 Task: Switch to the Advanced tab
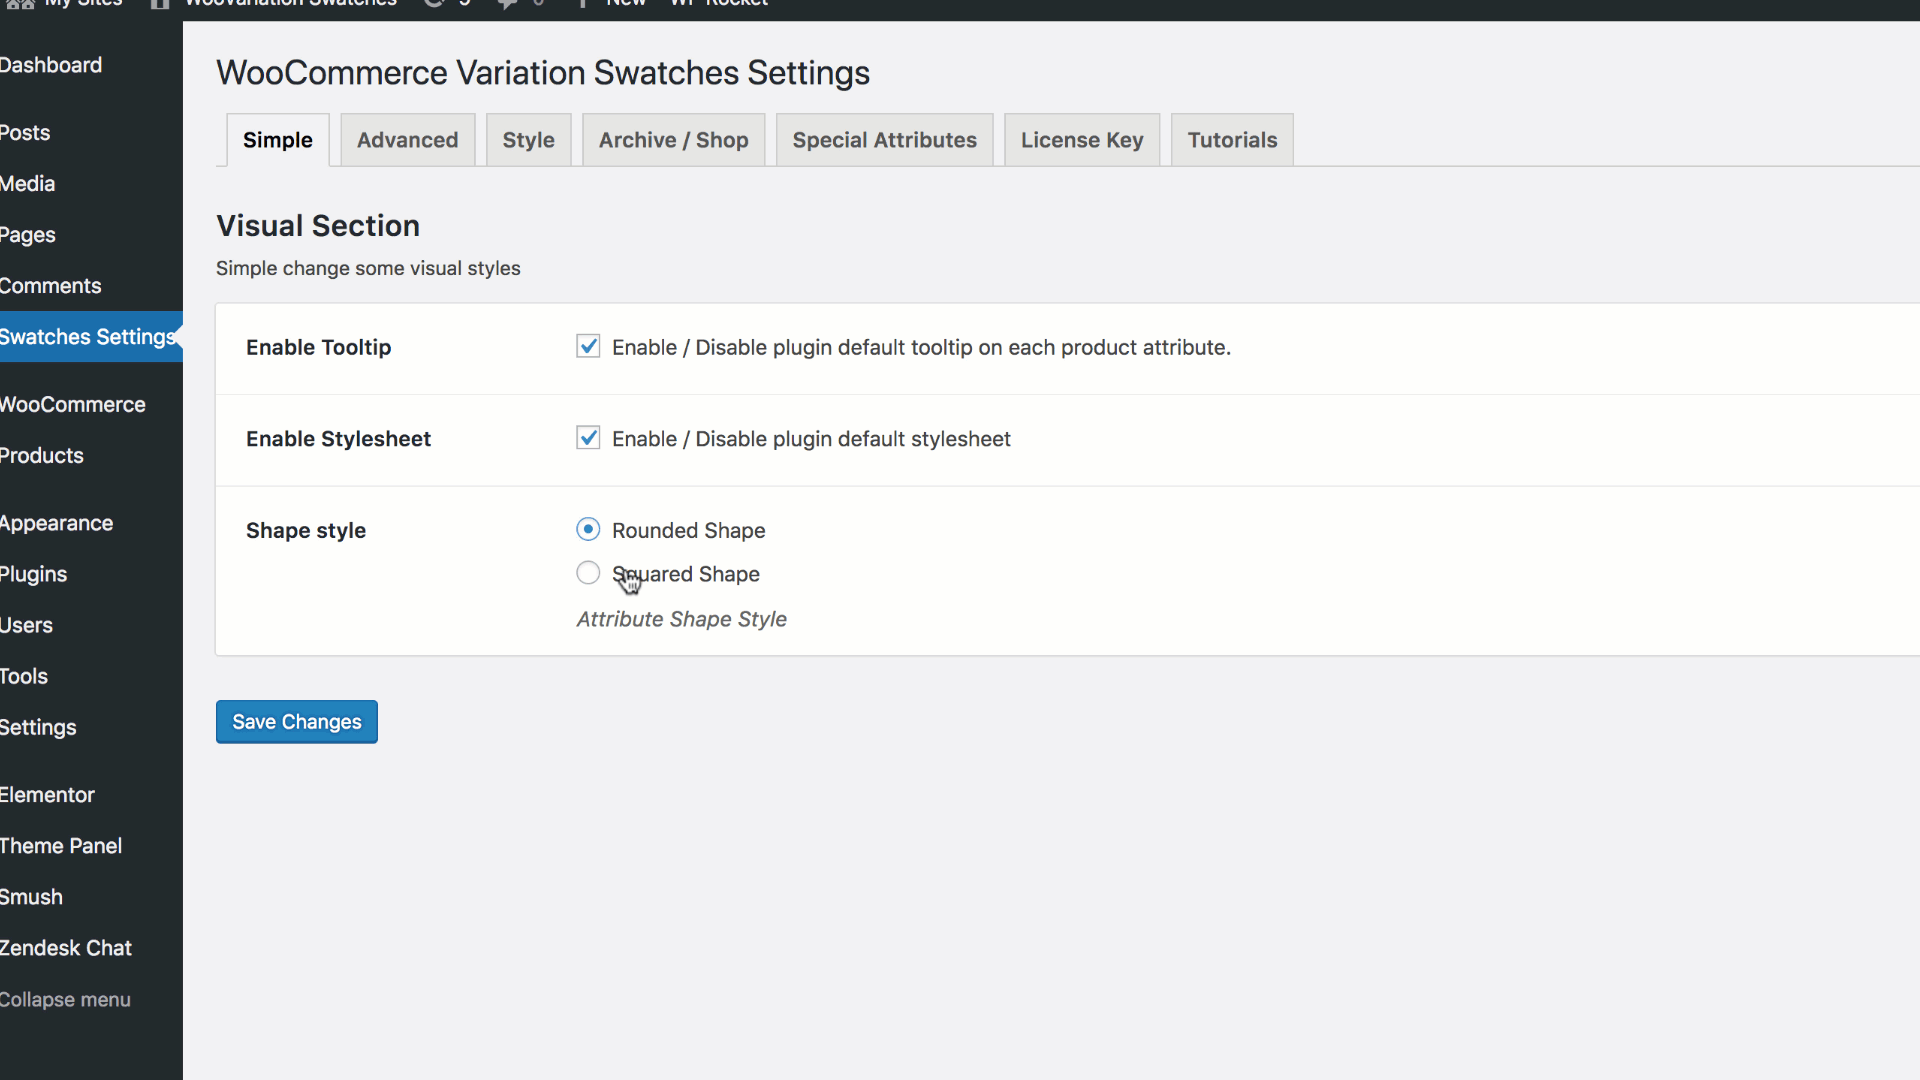point(407,140)
